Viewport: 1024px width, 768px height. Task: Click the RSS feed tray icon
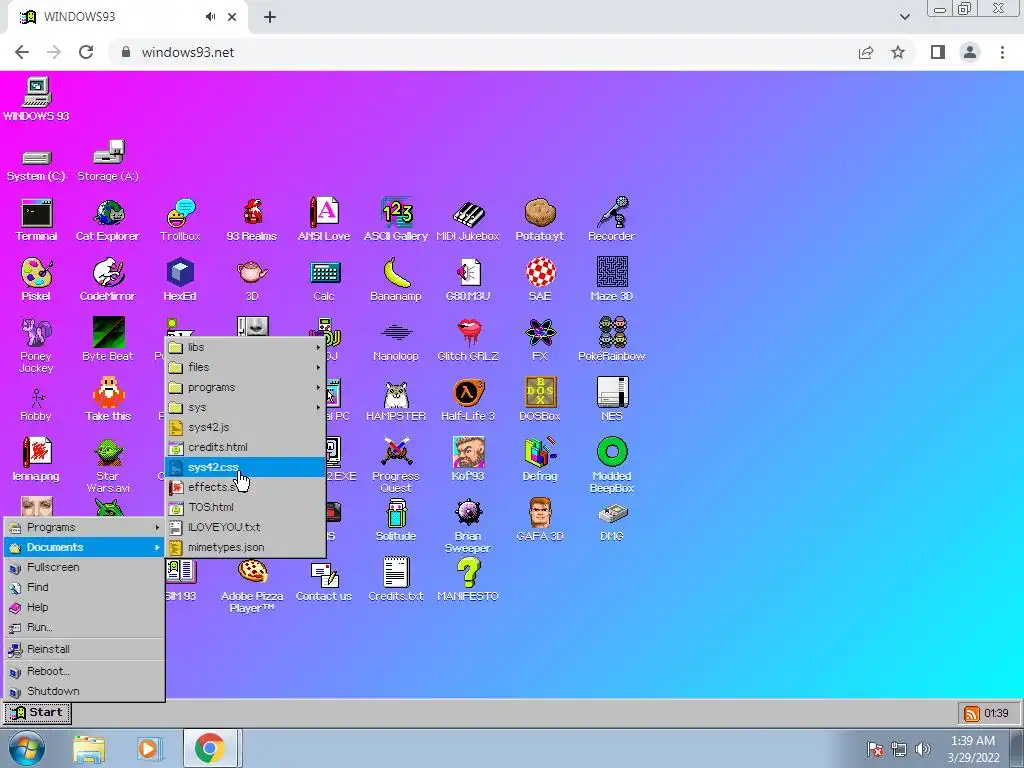click(x=971, y=714)
